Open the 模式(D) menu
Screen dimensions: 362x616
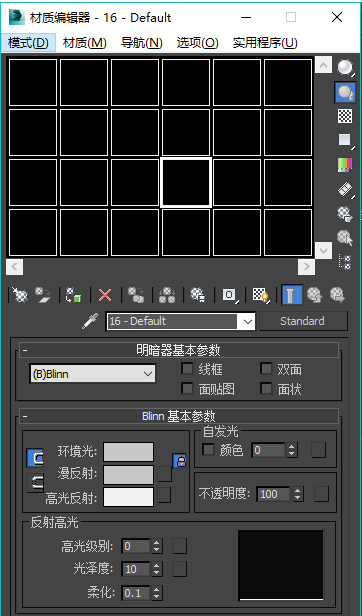28,43
